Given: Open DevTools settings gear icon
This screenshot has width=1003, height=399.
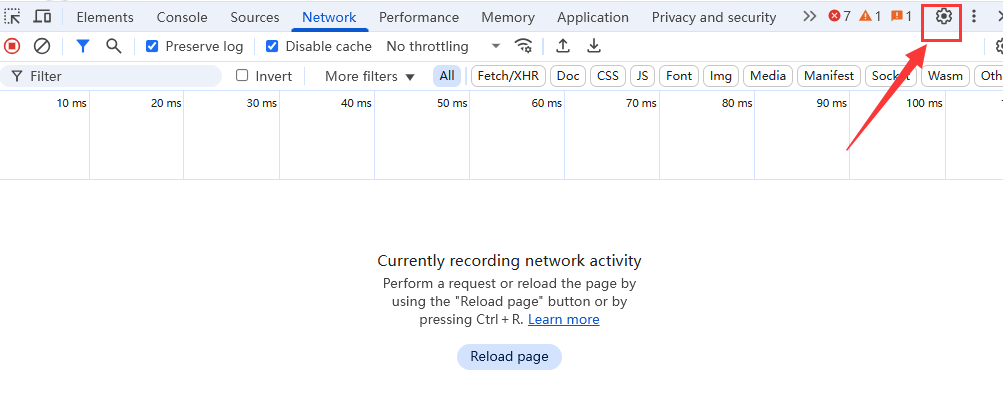Looking at the screenshot, I should point(944,17).
